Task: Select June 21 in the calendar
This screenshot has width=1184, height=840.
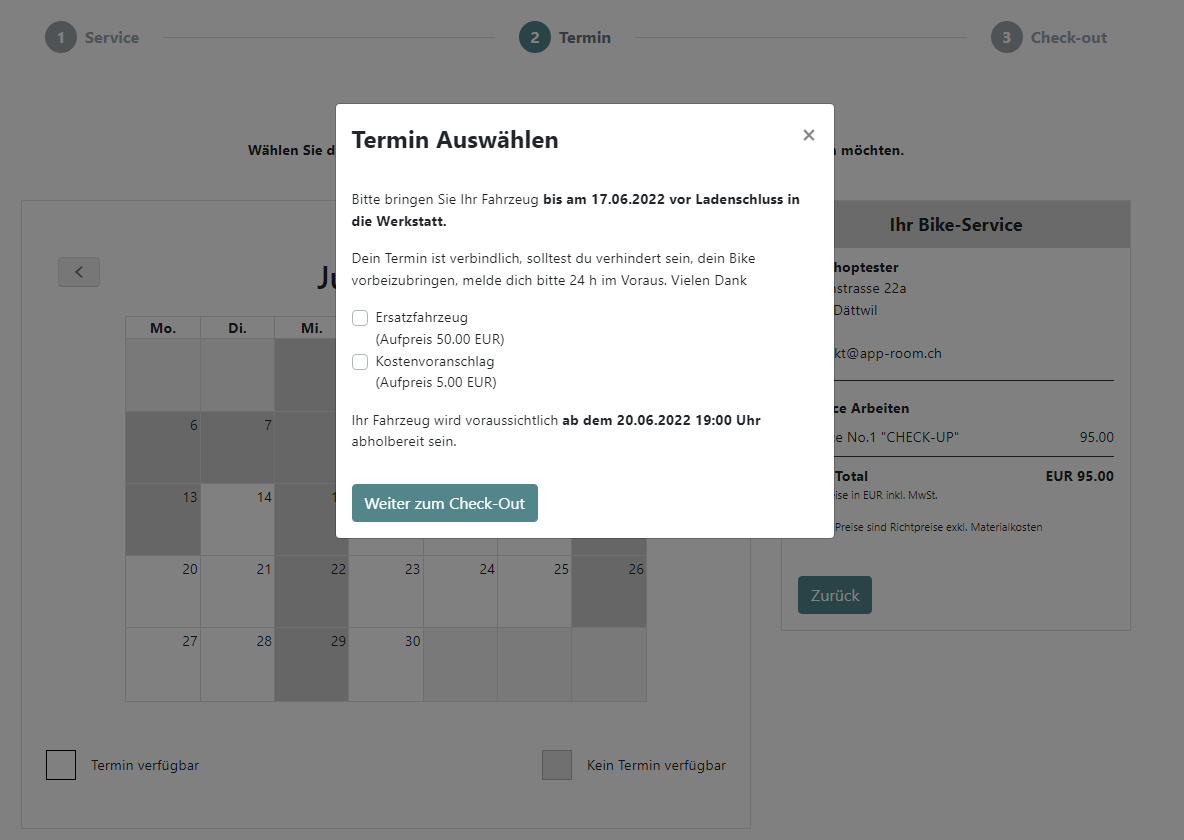Action: [238, 591]
